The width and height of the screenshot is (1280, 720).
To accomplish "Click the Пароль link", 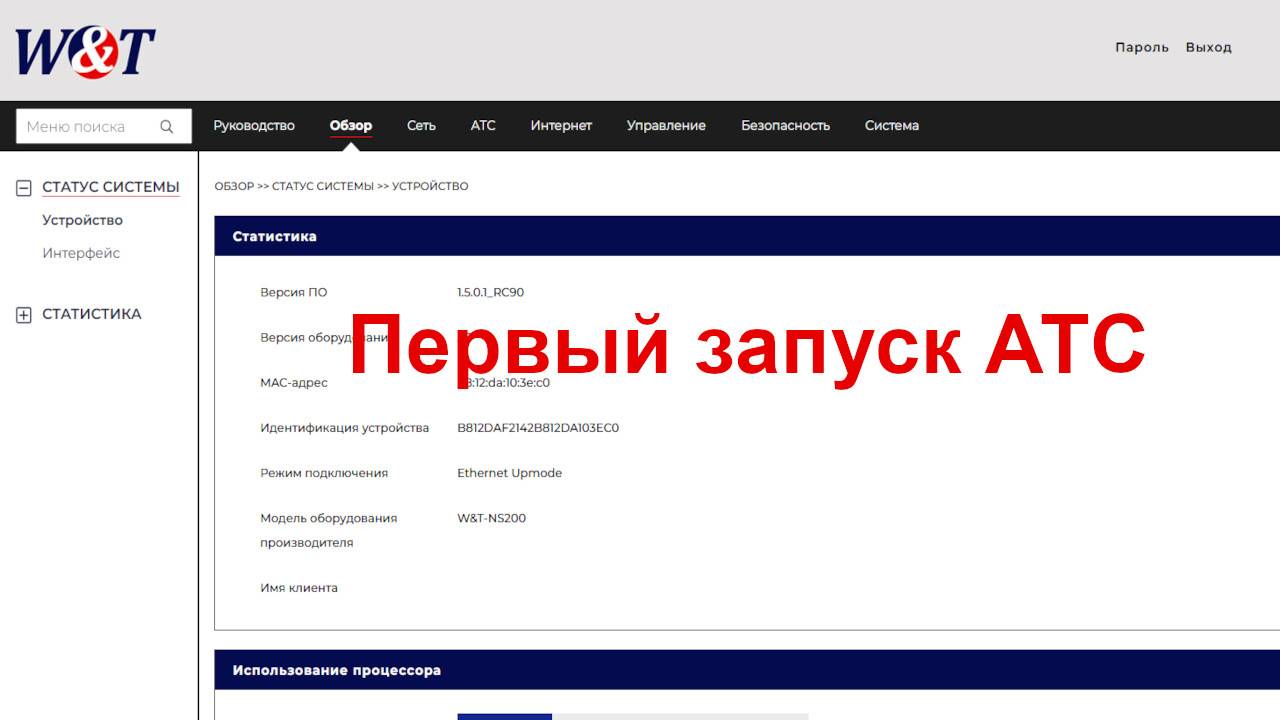I will tap(1142, 47).
